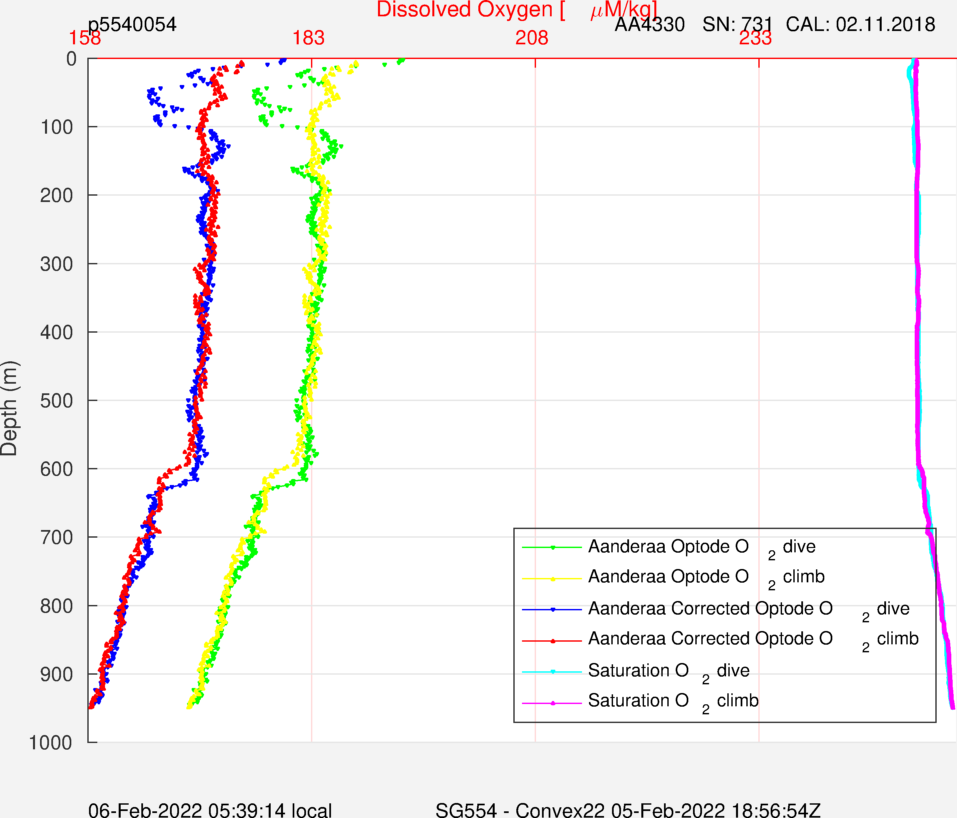Click the blue line sample in legend

coord(552,609)
